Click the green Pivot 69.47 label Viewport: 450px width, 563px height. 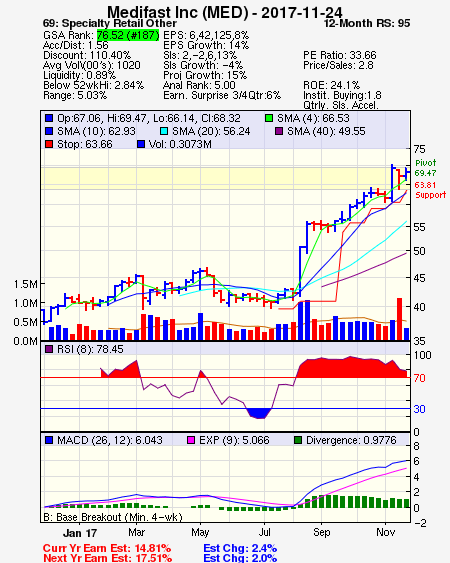426,168
